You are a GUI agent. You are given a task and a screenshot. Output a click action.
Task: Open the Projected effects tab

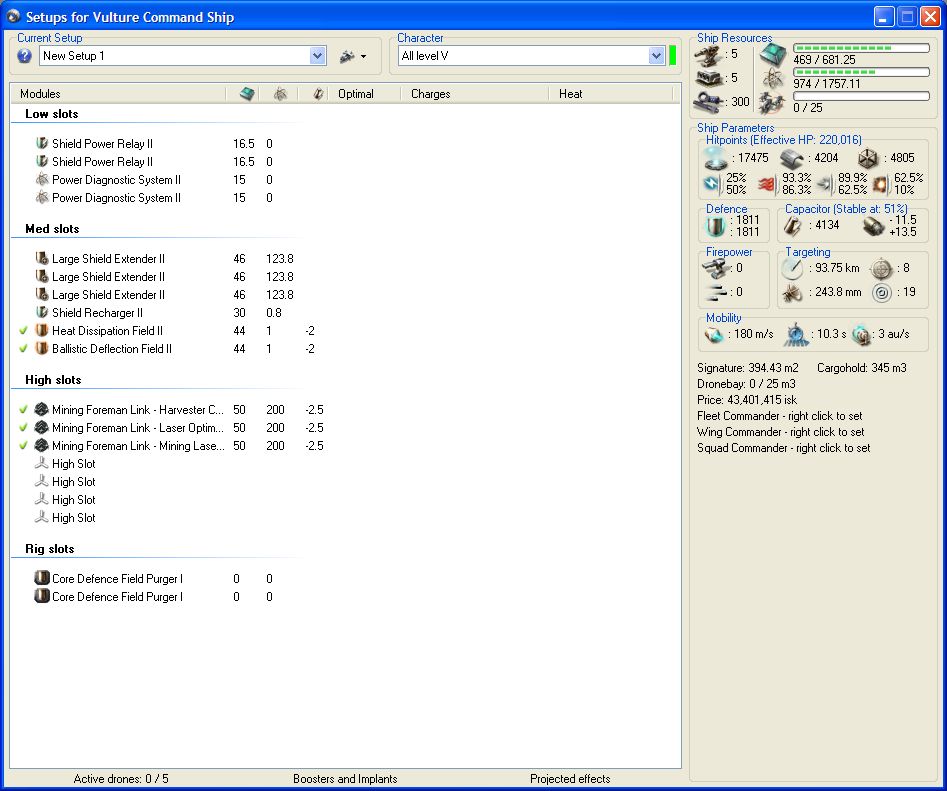[x=570, y=779]
